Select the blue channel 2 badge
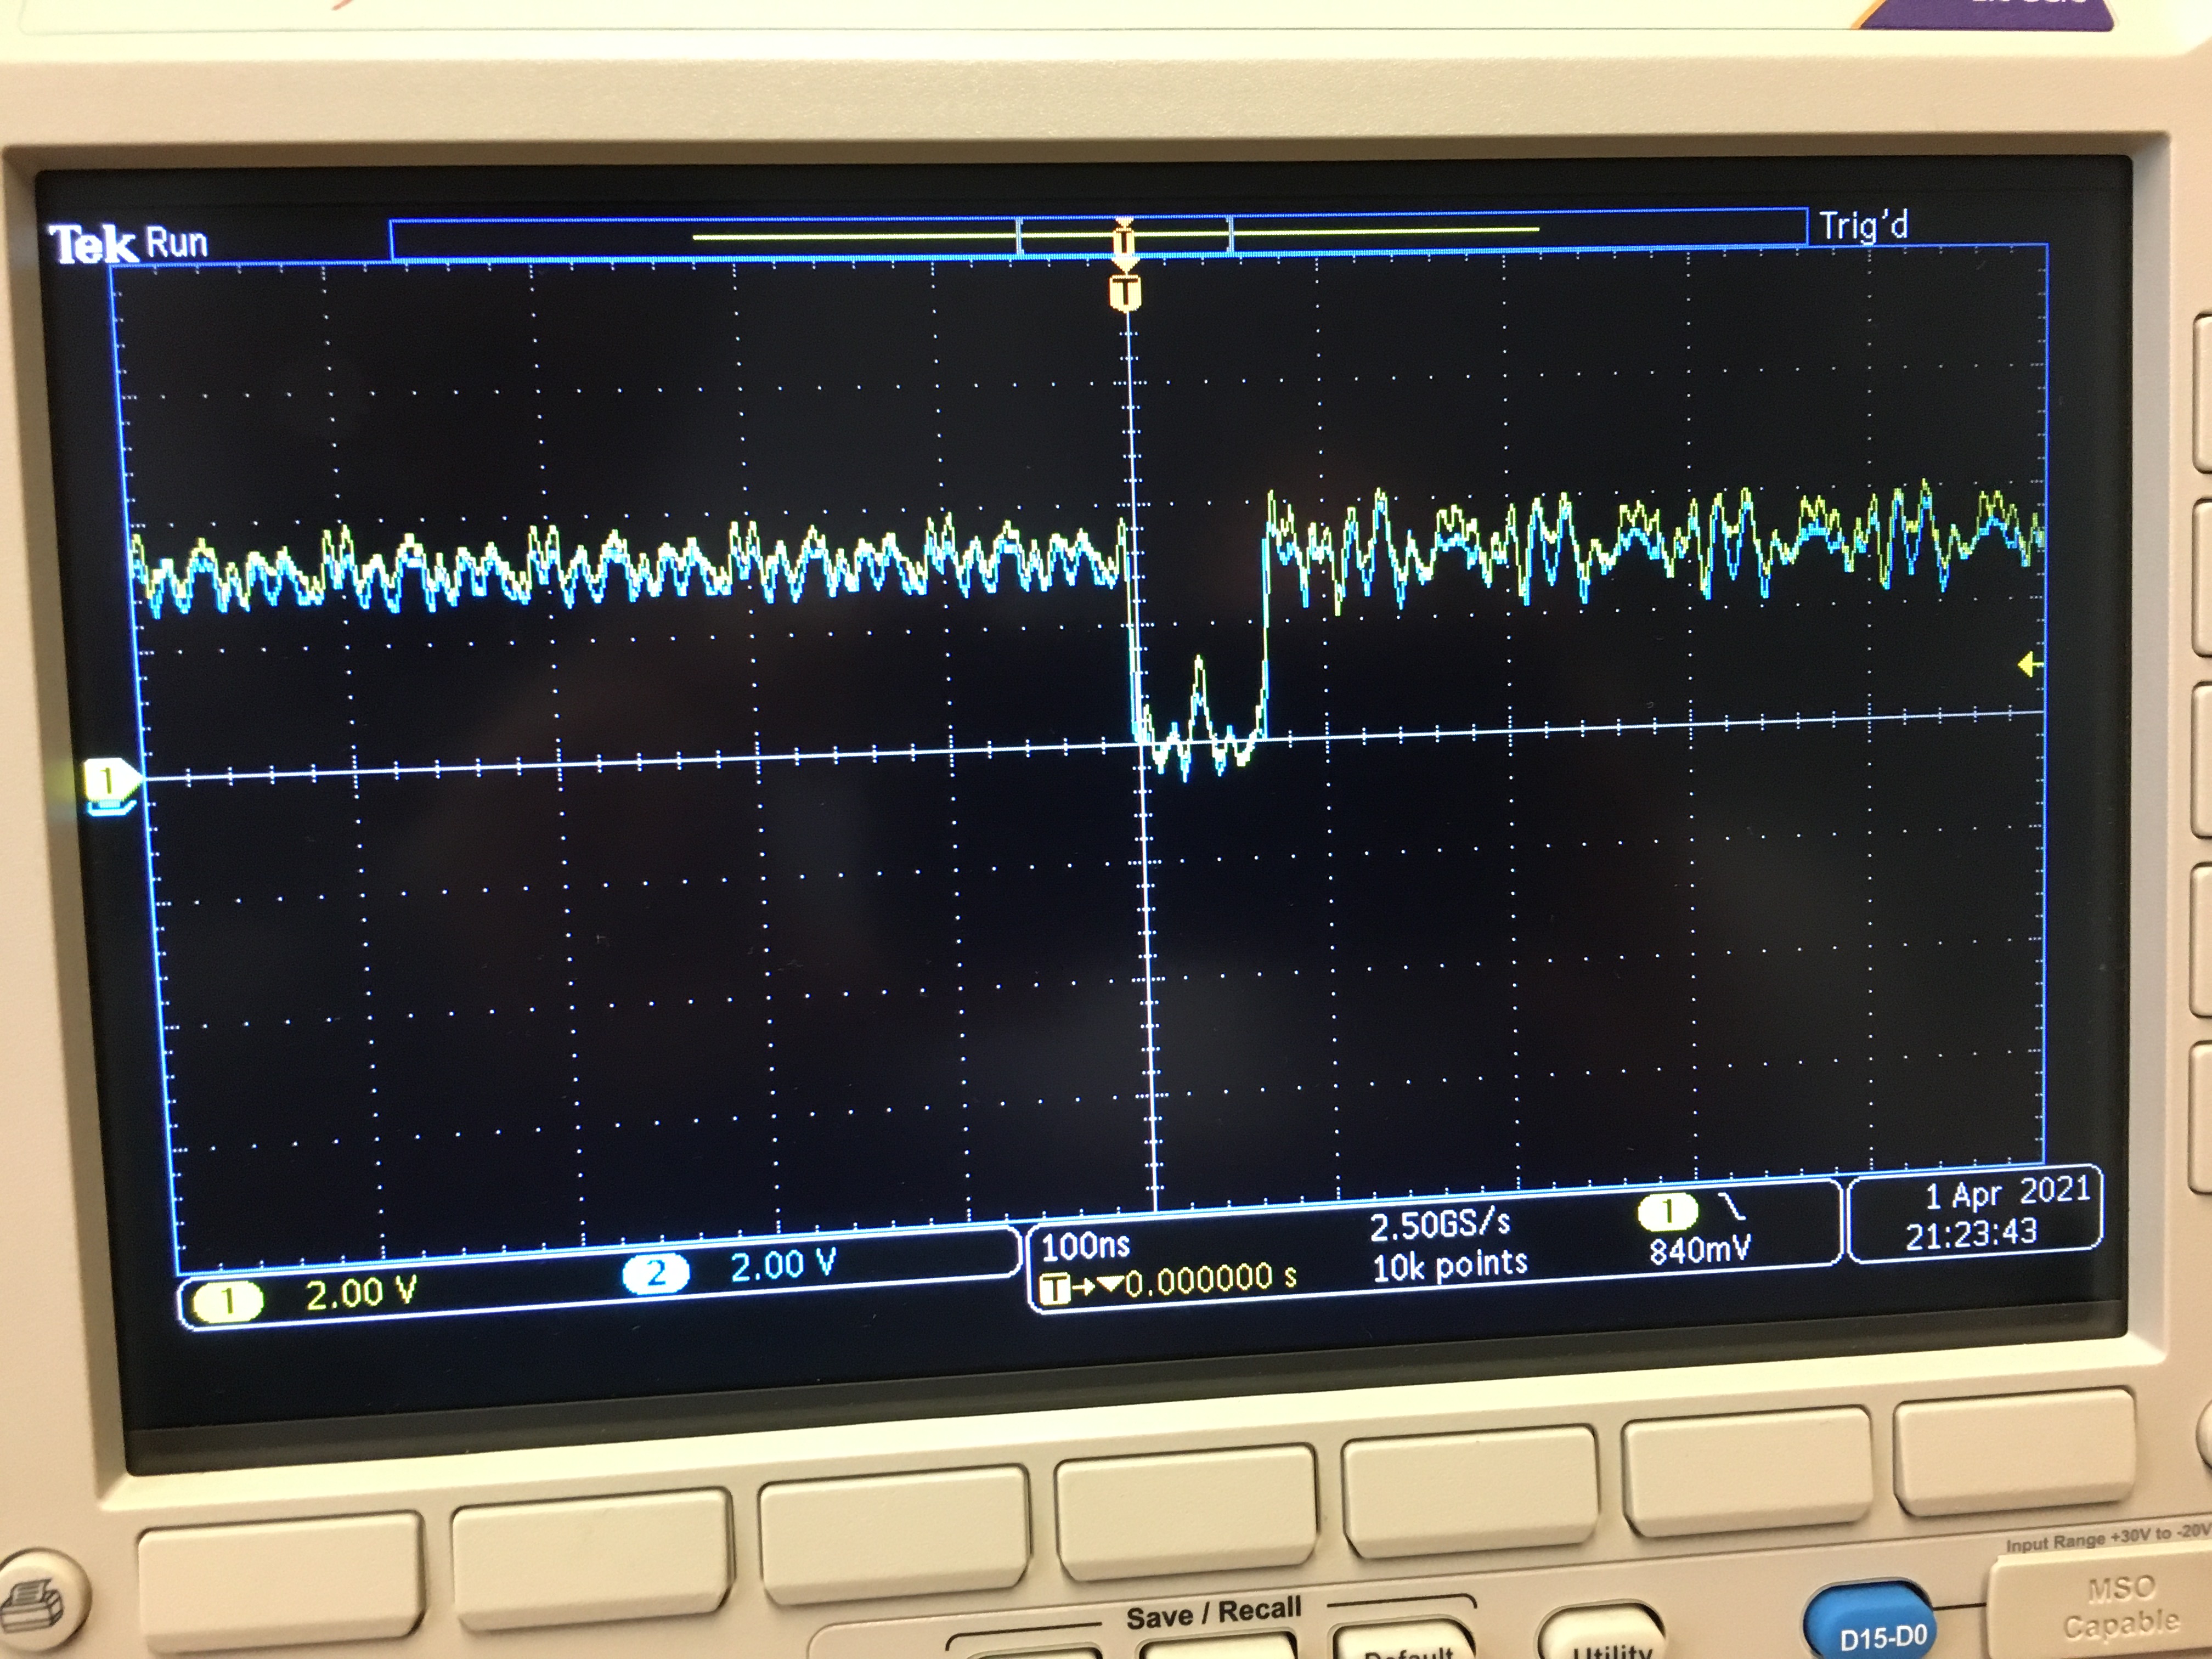Screen dimensions: 2212x1659 coord(655,1273)
